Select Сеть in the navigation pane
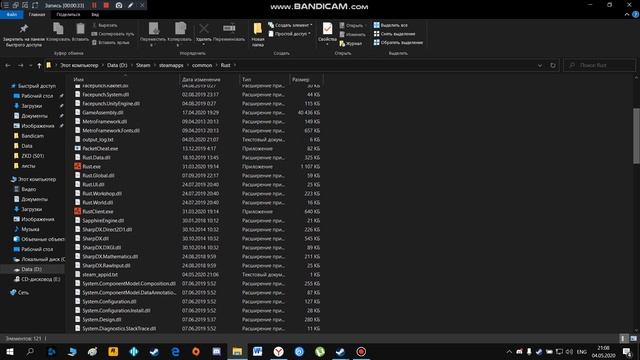This screenshot has height=360, width=640. click(x=23, y=293)
